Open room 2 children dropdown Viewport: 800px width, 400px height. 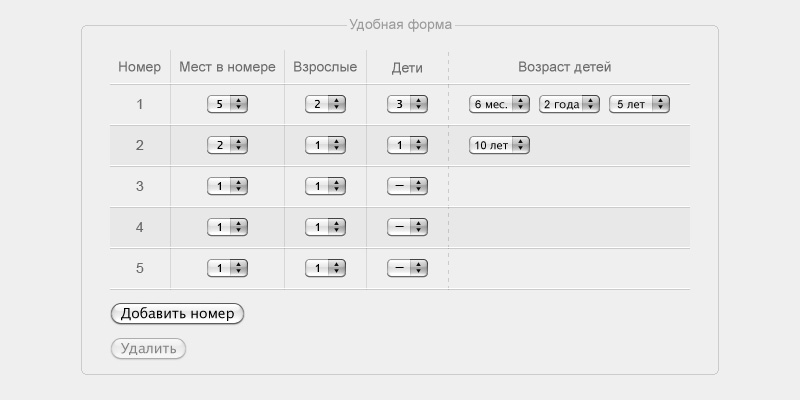coord(407,145)
